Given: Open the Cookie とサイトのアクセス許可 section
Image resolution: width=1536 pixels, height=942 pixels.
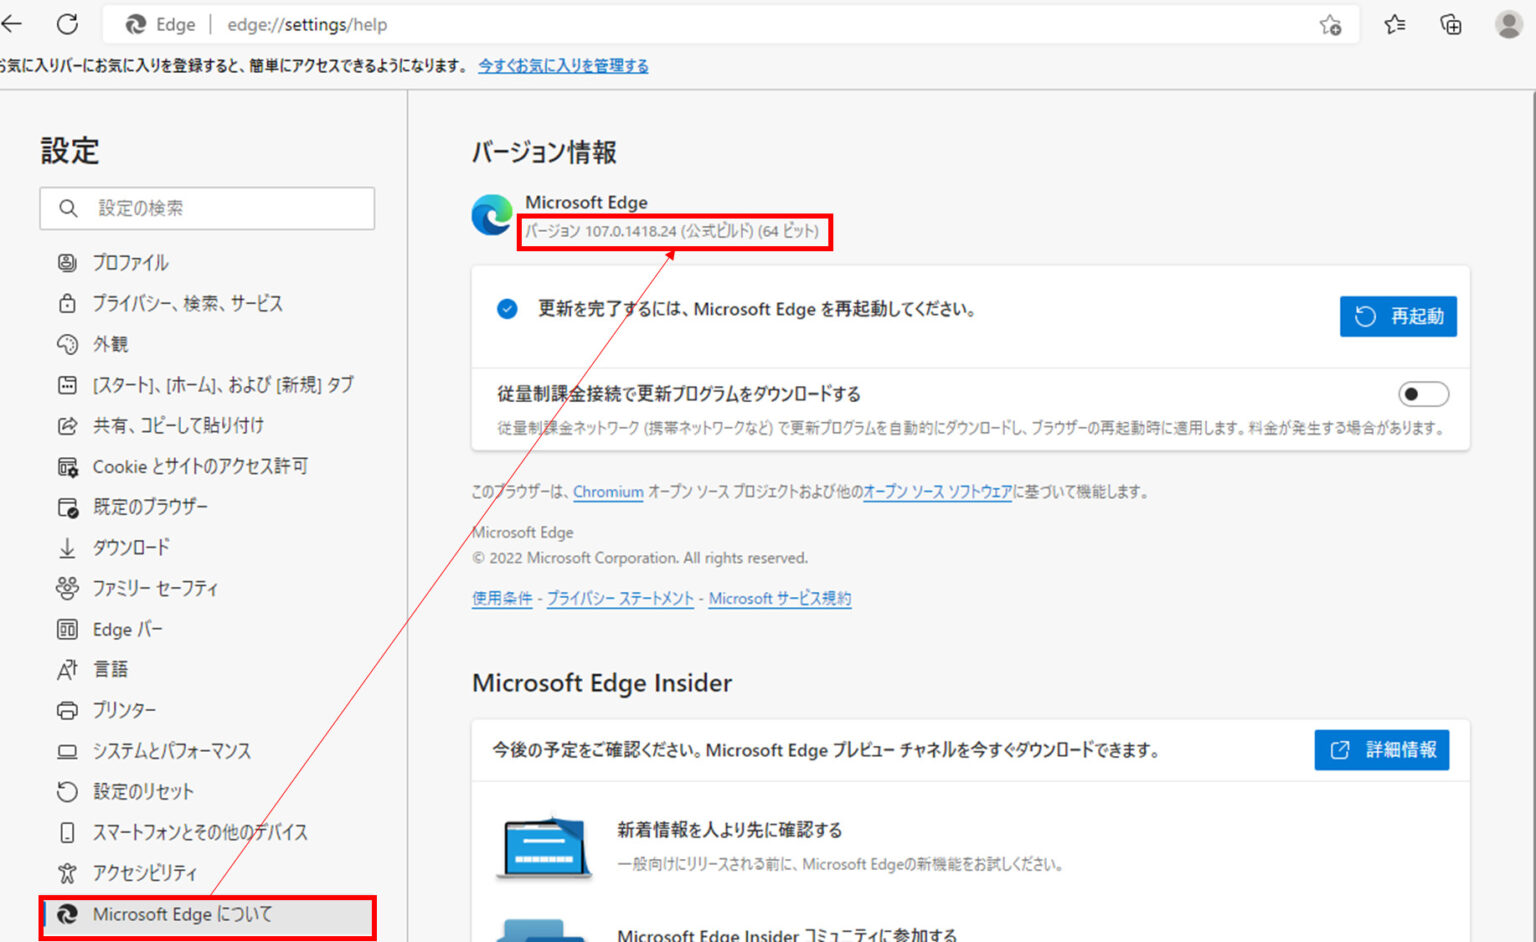Looking at the screenshot, I should pos(200,465).
